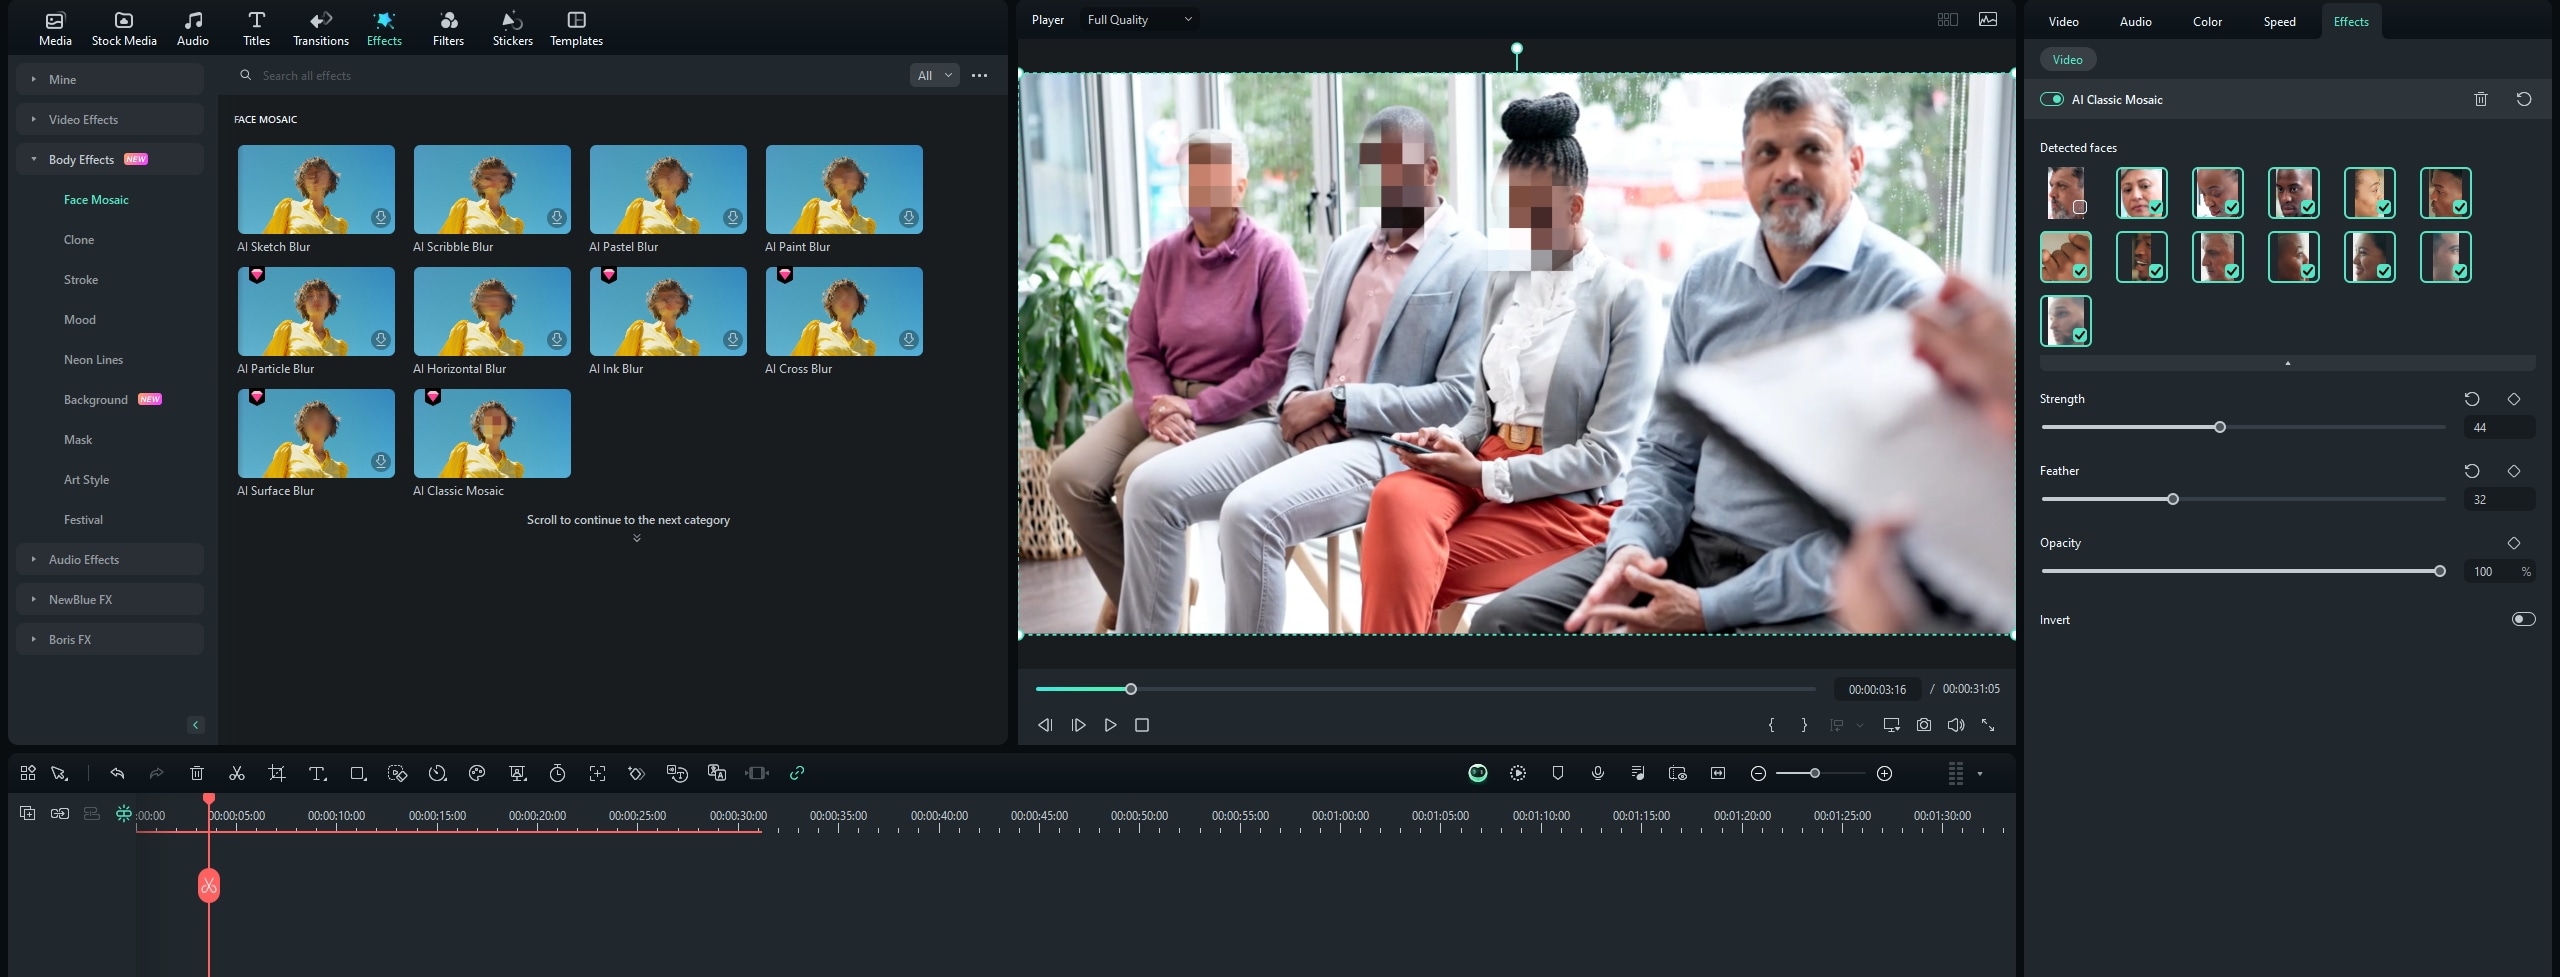Add a marker to the timeline
This screenshot has height=977, width=2560.
tap(1558, 773)
